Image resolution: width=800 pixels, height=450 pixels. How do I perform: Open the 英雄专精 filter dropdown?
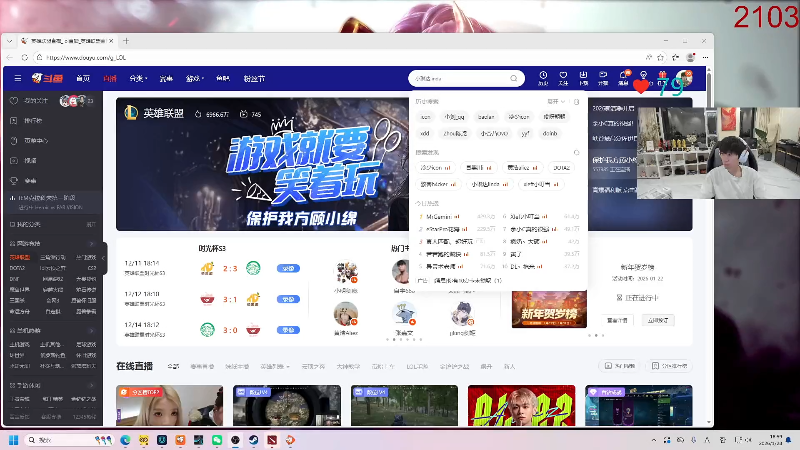pos(274,366)
